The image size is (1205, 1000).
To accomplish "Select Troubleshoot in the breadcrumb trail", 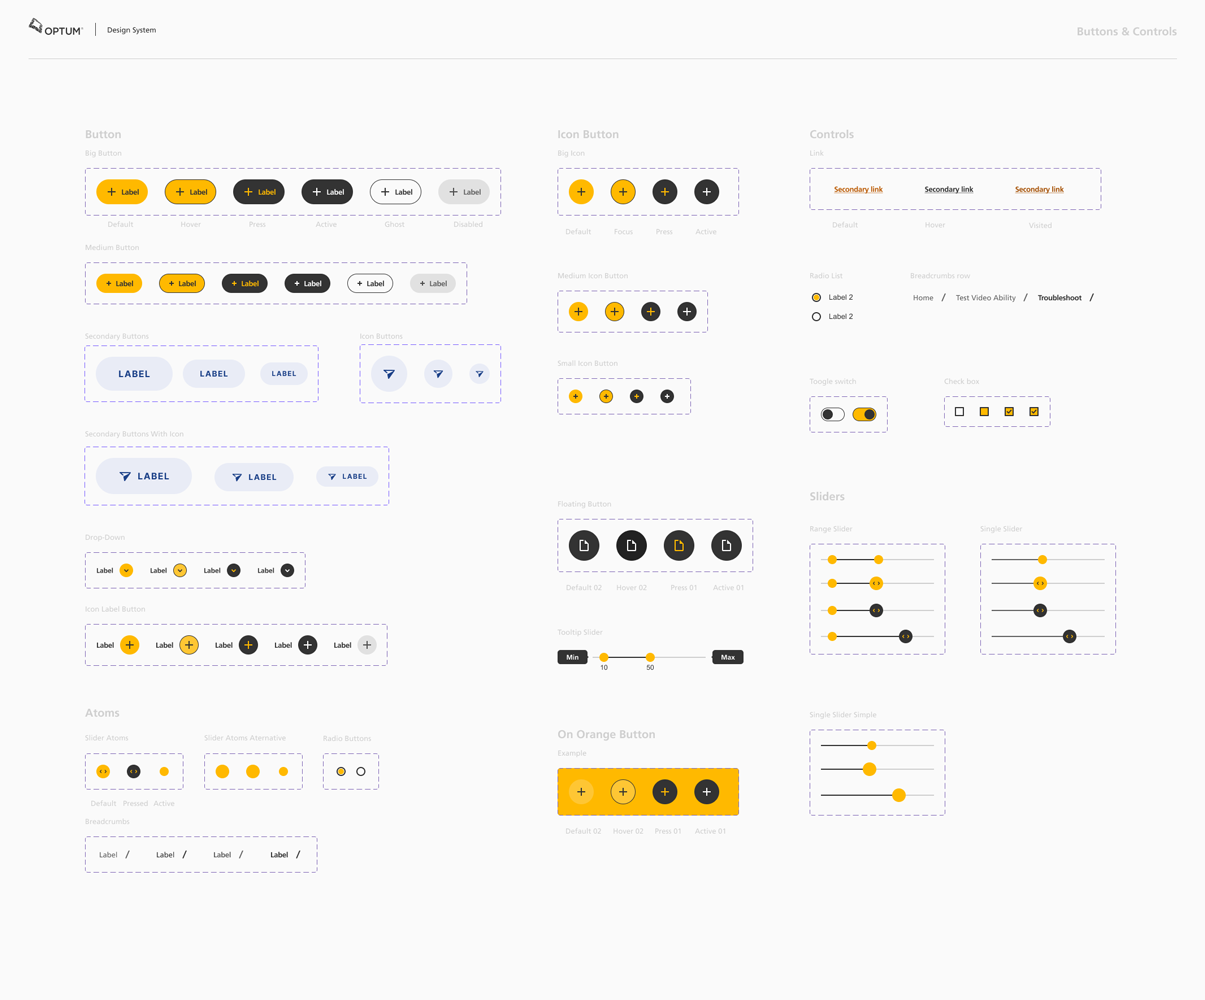I will 1060,297.
